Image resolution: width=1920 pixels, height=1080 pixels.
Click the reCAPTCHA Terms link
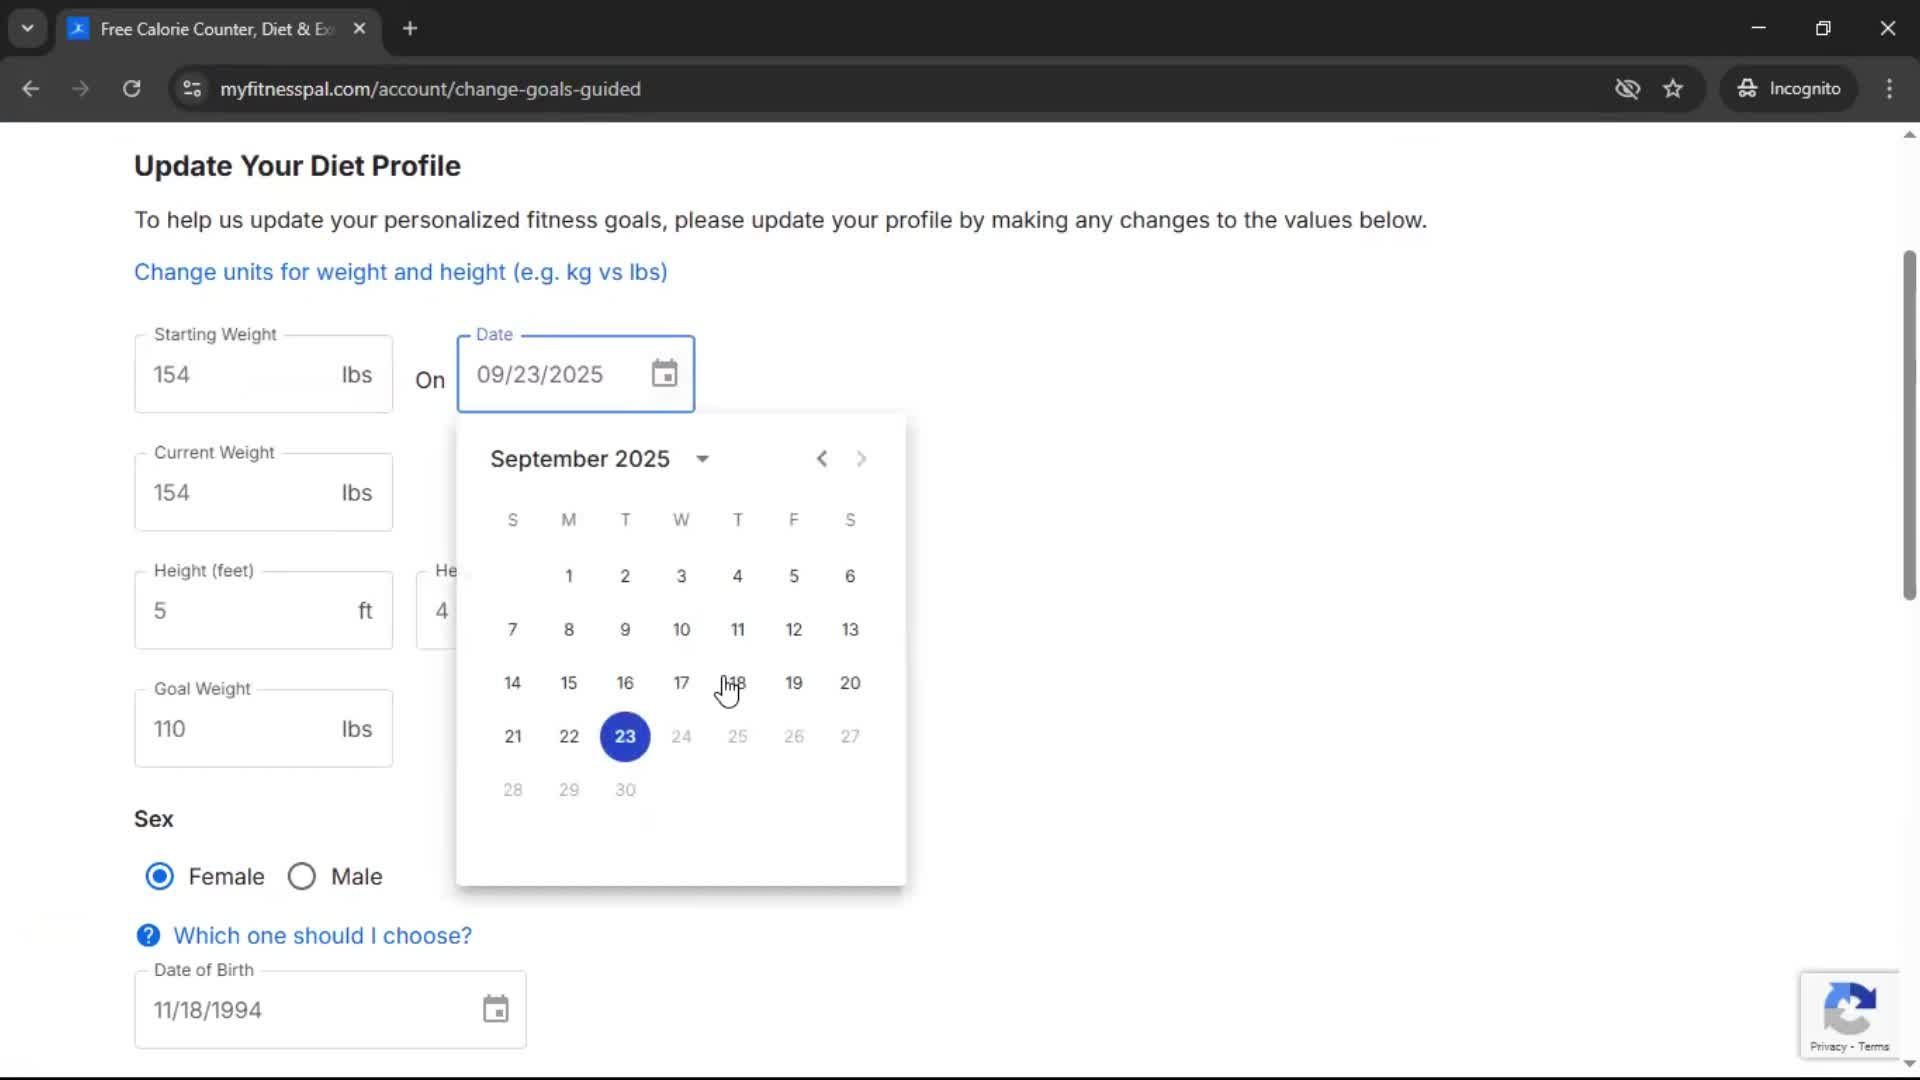coord(1874,1047)
